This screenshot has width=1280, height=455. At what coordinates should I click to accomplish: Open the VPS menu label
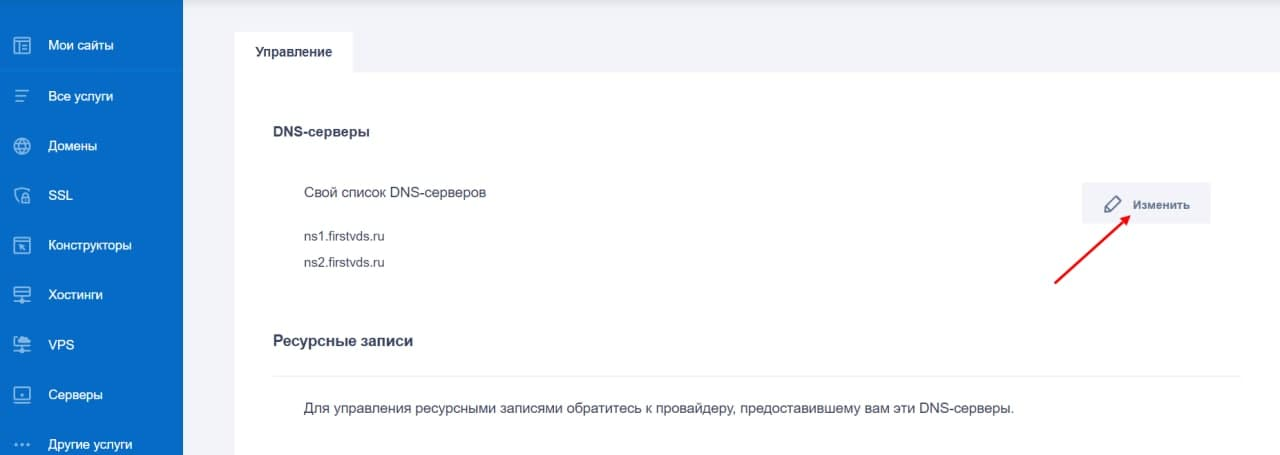click(x=61, y=345)
